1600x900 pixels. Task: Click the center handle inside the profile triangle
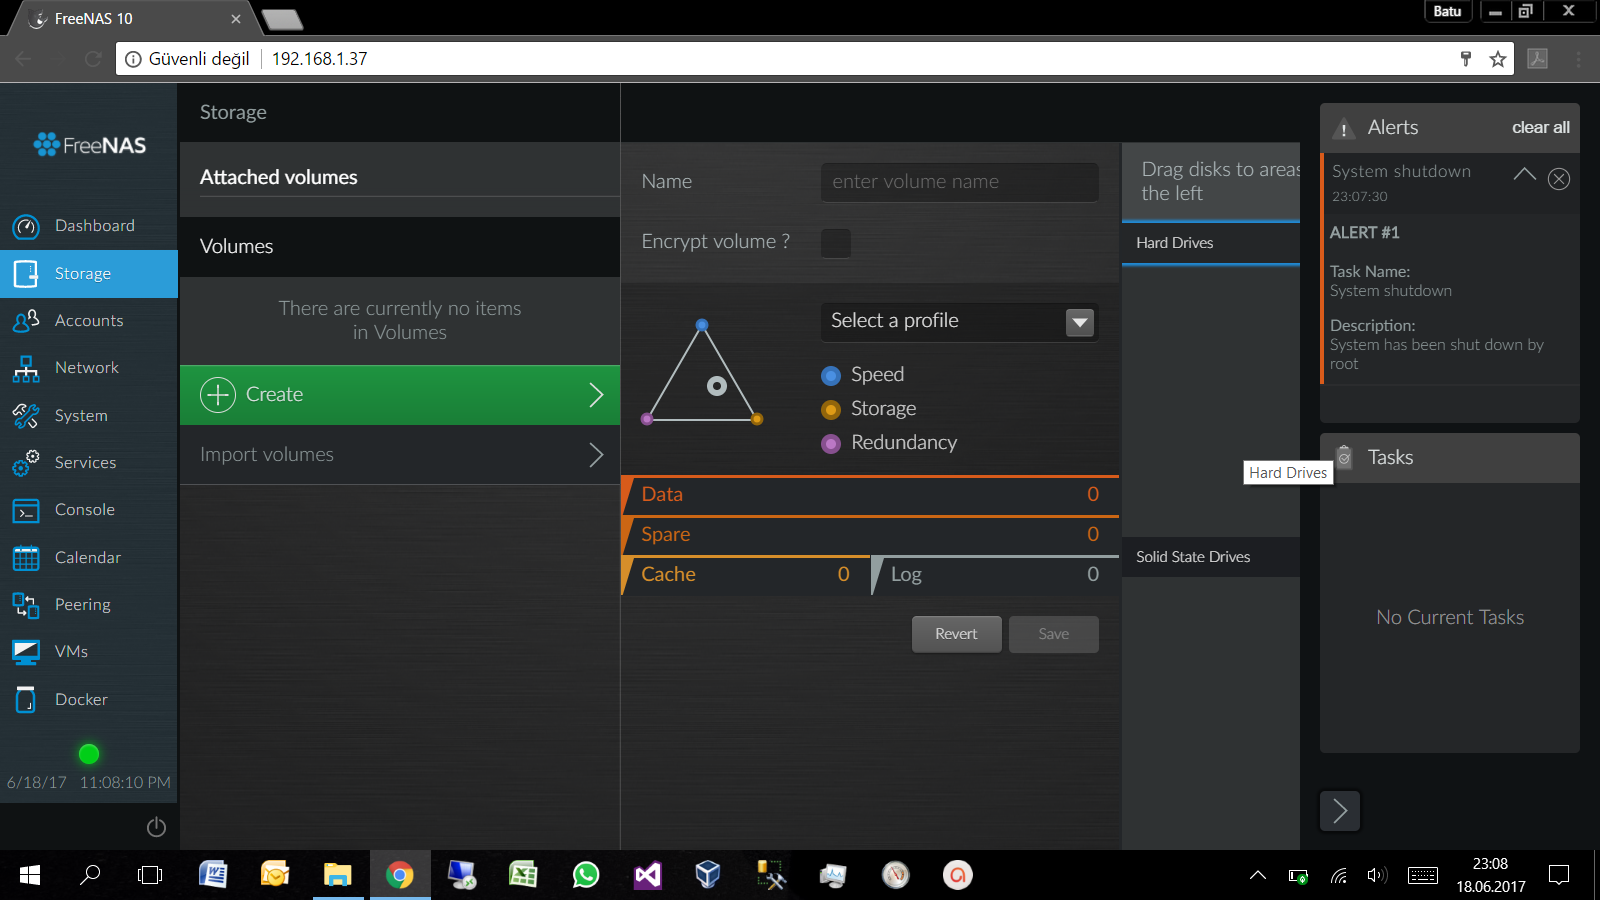tap(717, 386)
